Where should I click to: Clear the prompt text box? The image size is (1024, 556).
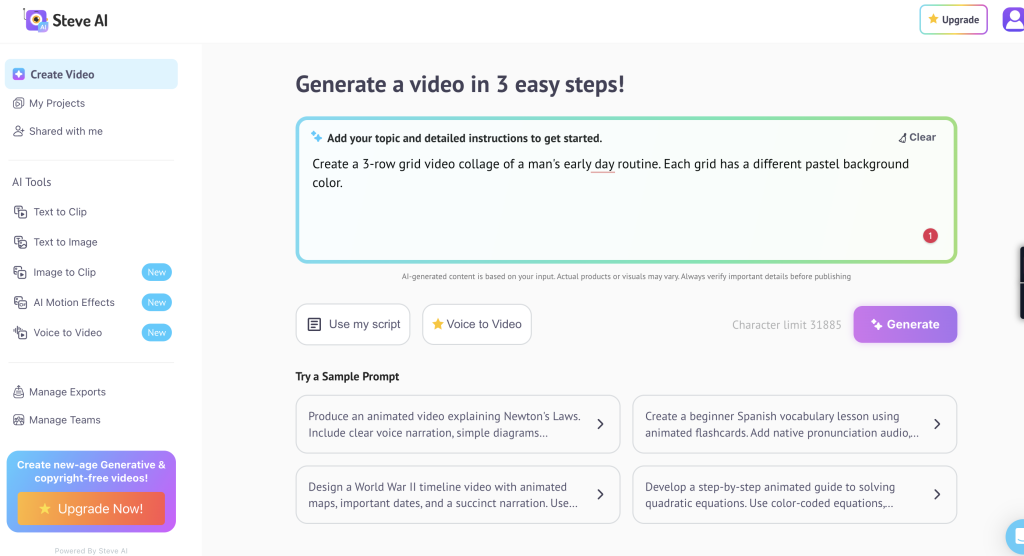917,137
